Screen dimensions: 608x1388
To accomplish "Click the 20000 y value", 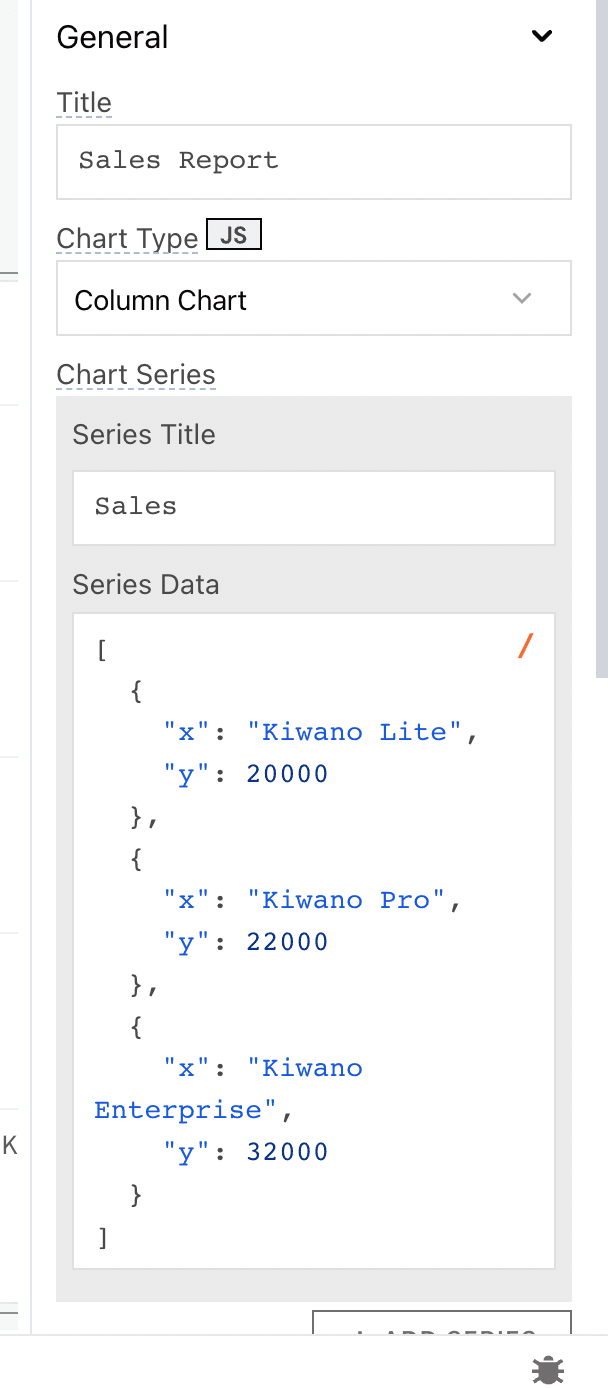I will point(287,774).
